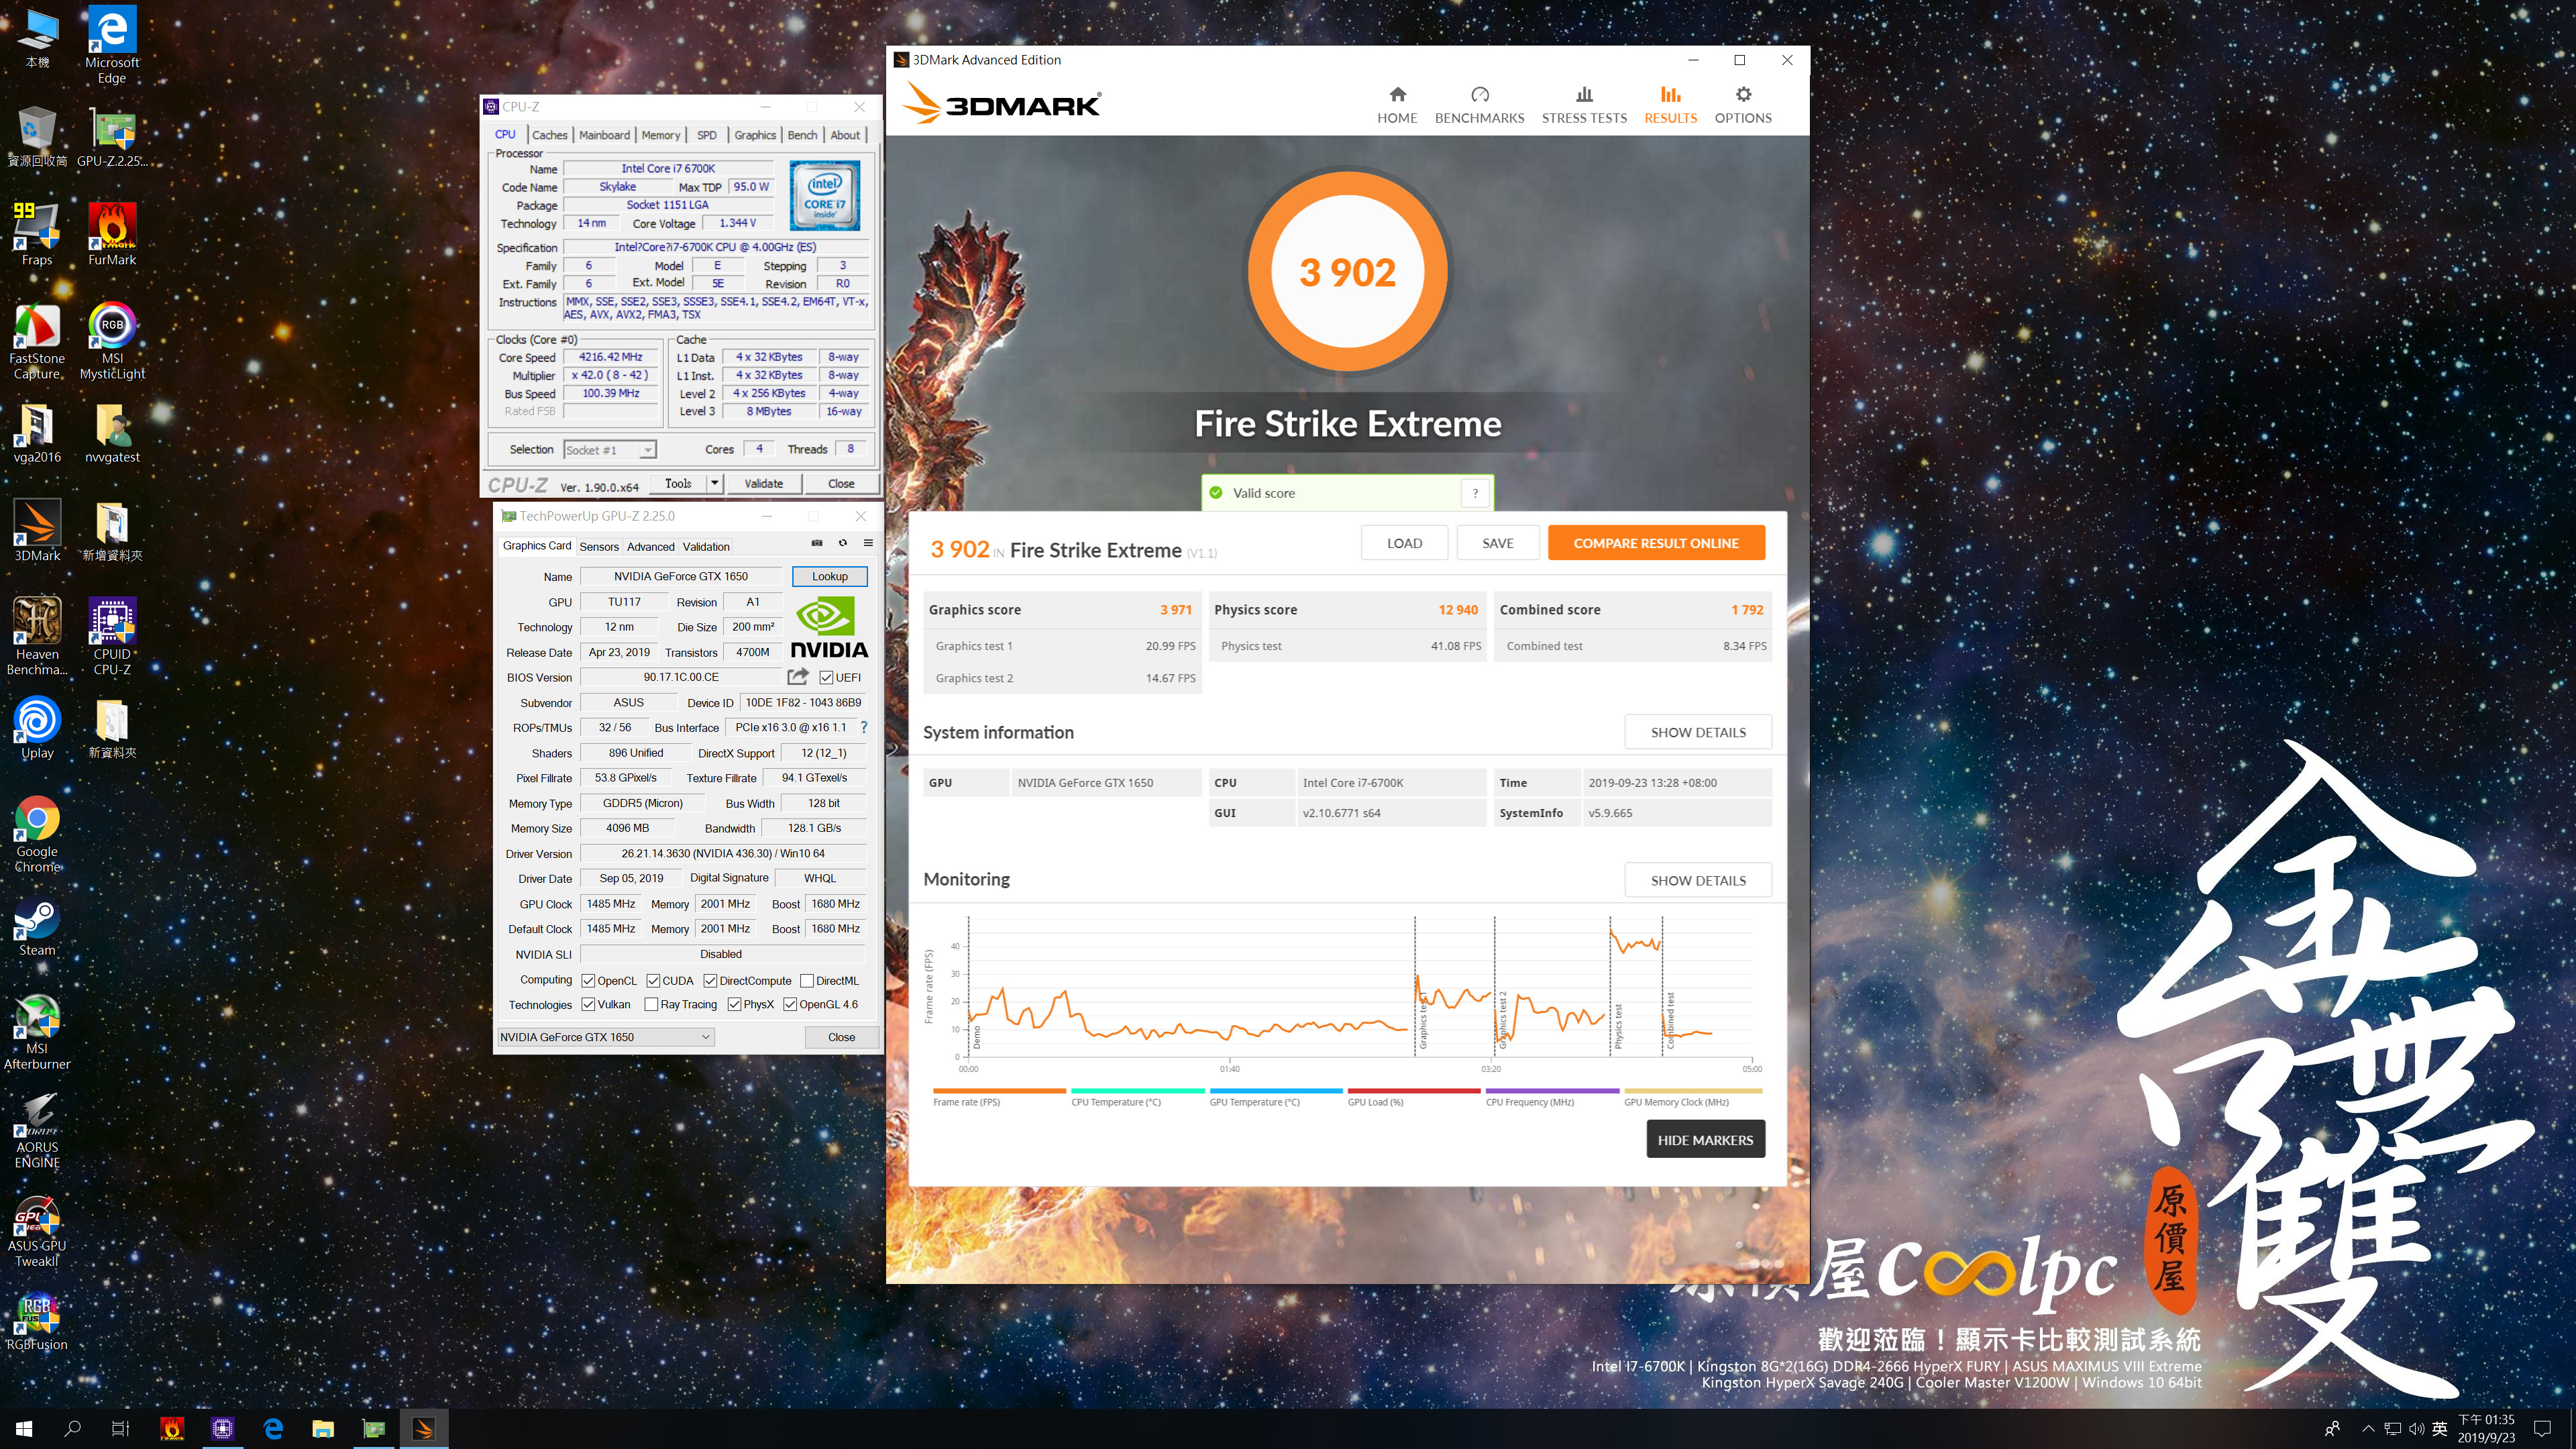Open GPU-Z Advanced tab
The height and width of the screenshot is (1449, 2576).
(x=650, y=547)
